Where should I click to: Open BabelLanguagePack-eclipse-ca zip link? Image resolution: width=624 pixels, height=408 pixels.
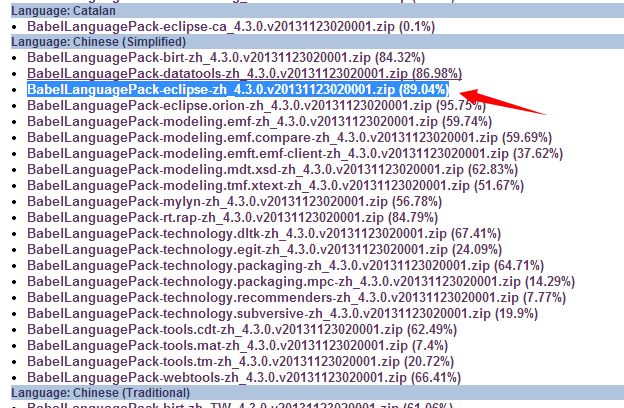pyautogui.click(x=231, y=27)
